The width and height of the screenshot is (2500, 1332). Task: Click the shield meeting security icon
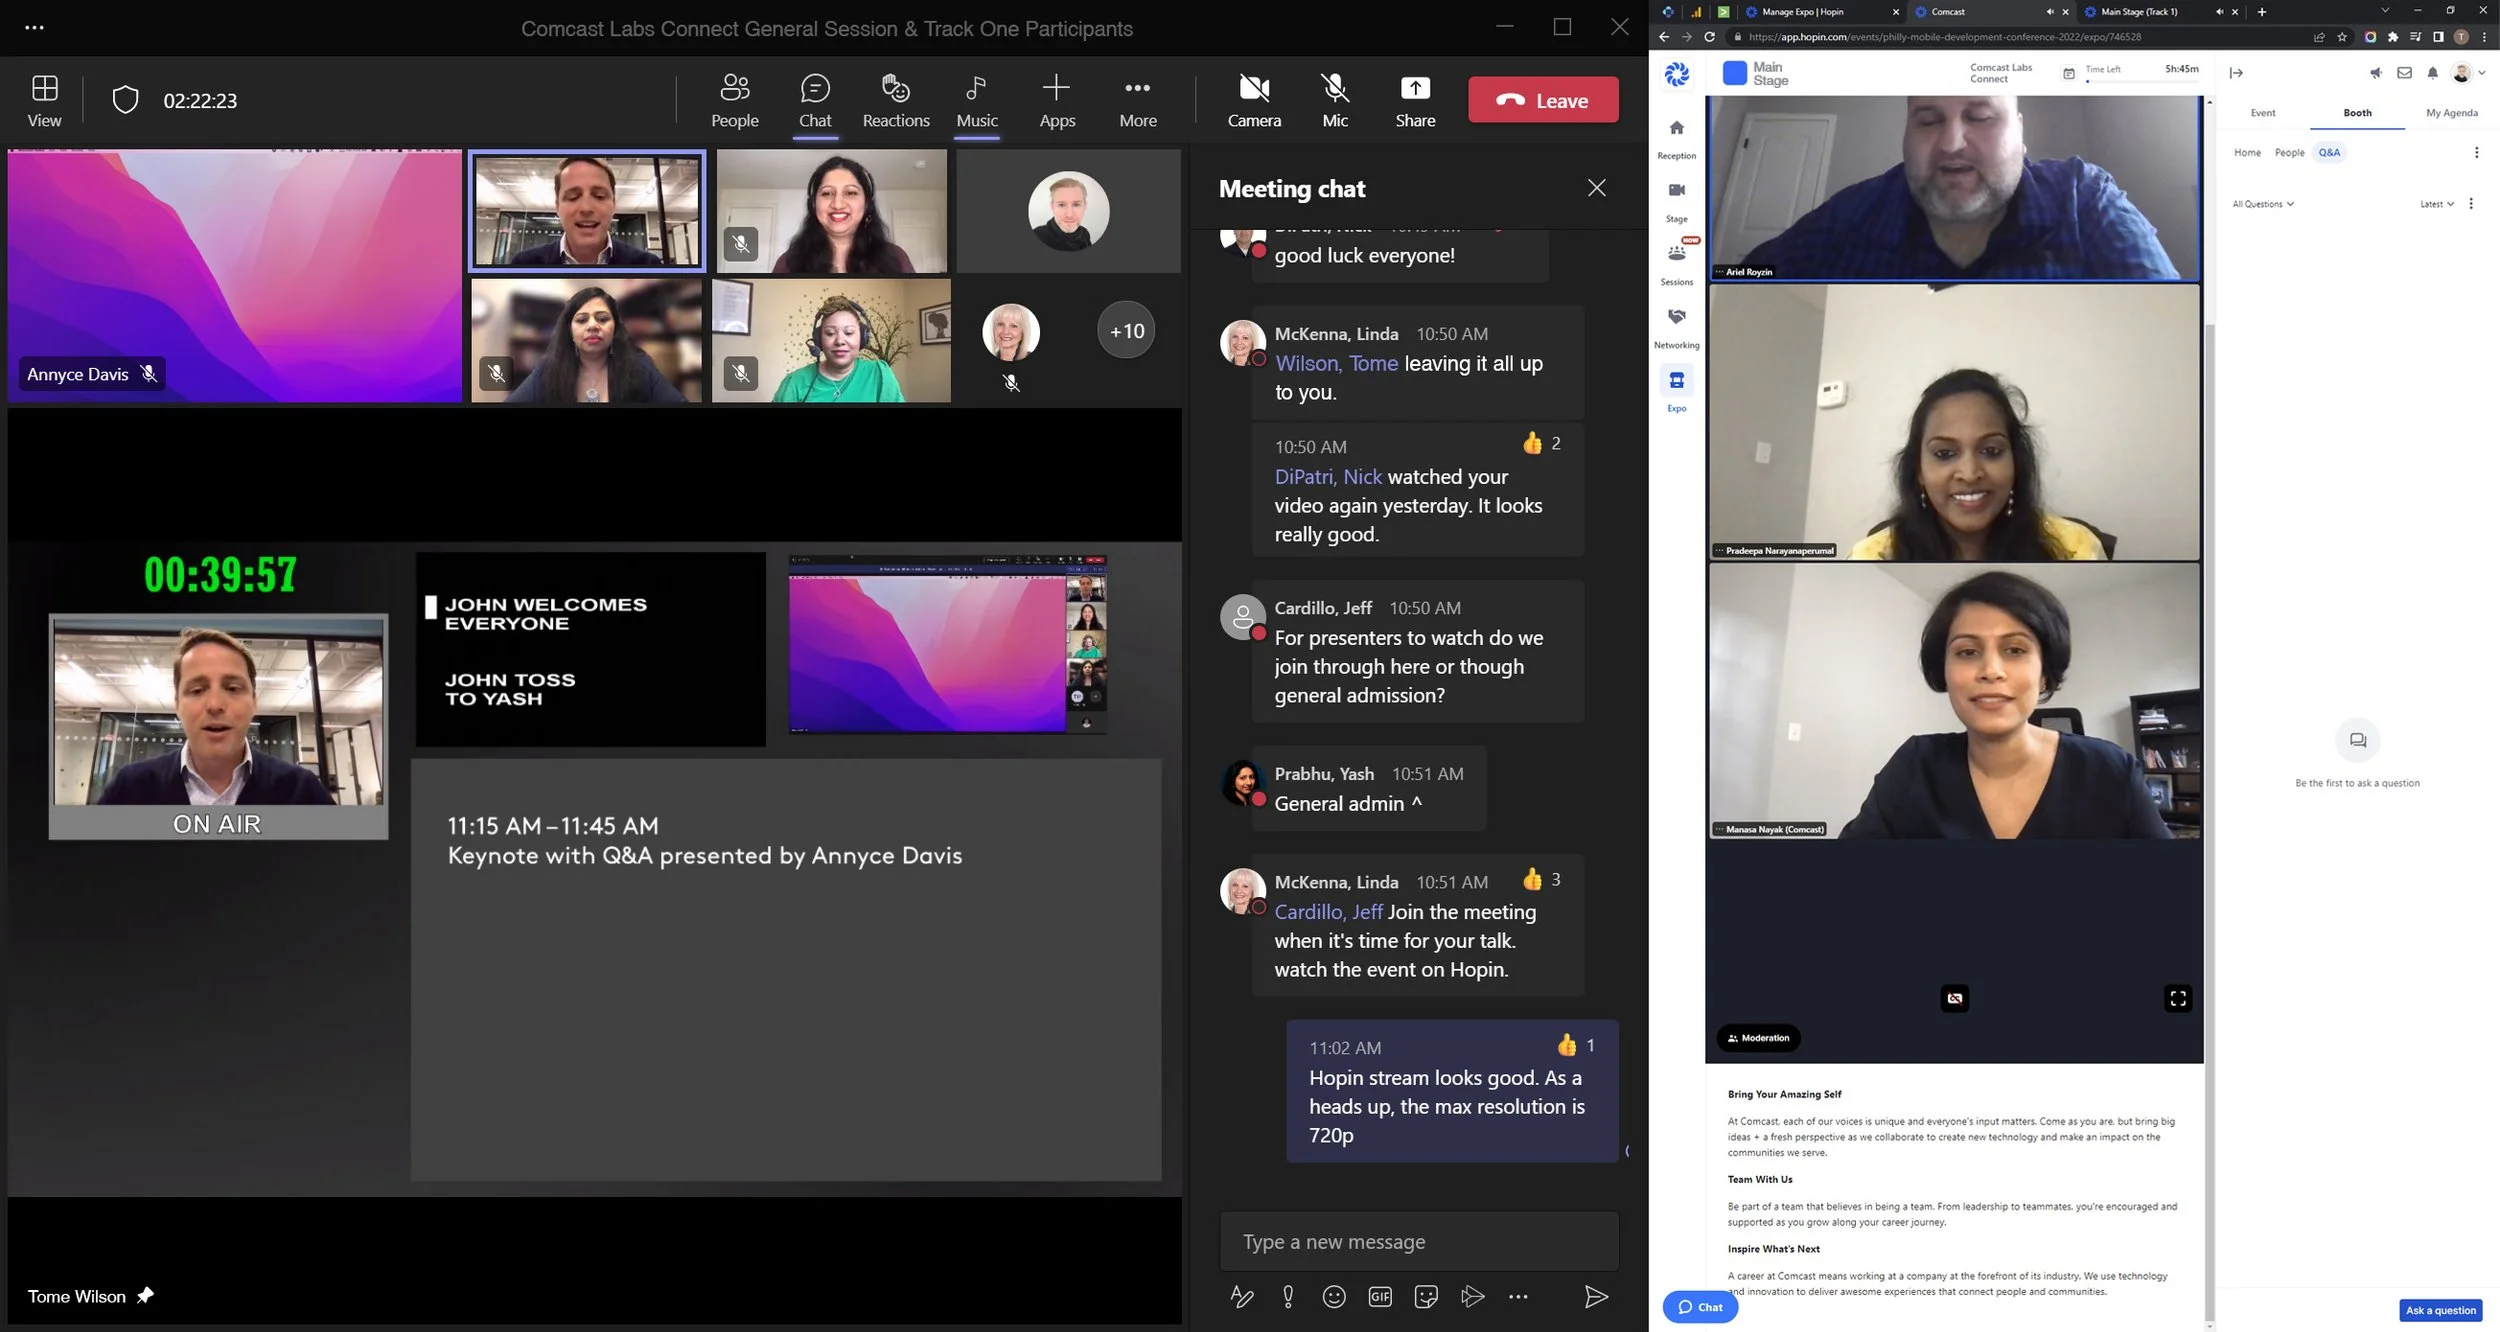[x=125, y=100]
